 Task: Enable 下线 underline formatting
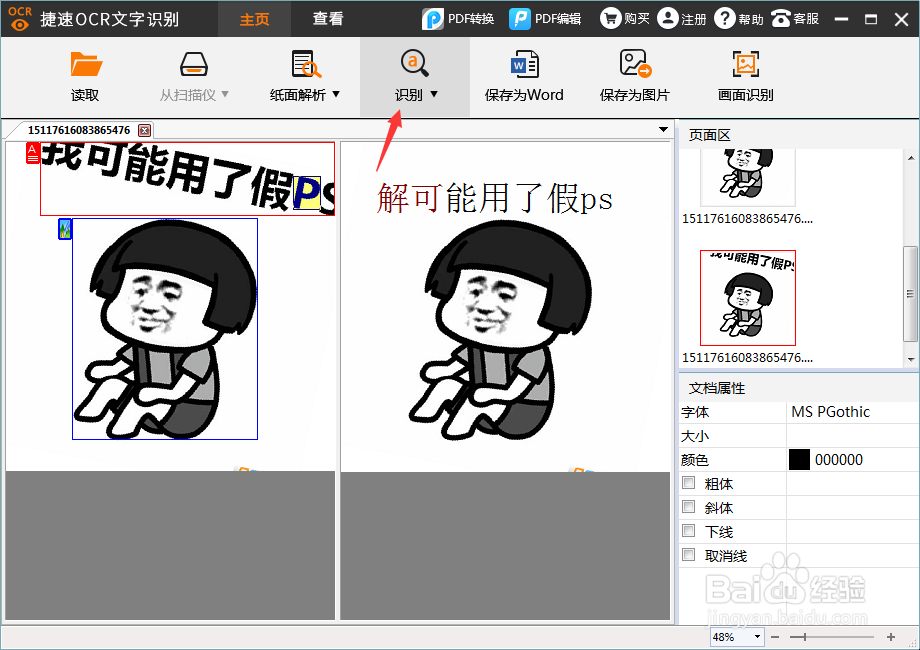pyautogui.click(x=688, y=531)
